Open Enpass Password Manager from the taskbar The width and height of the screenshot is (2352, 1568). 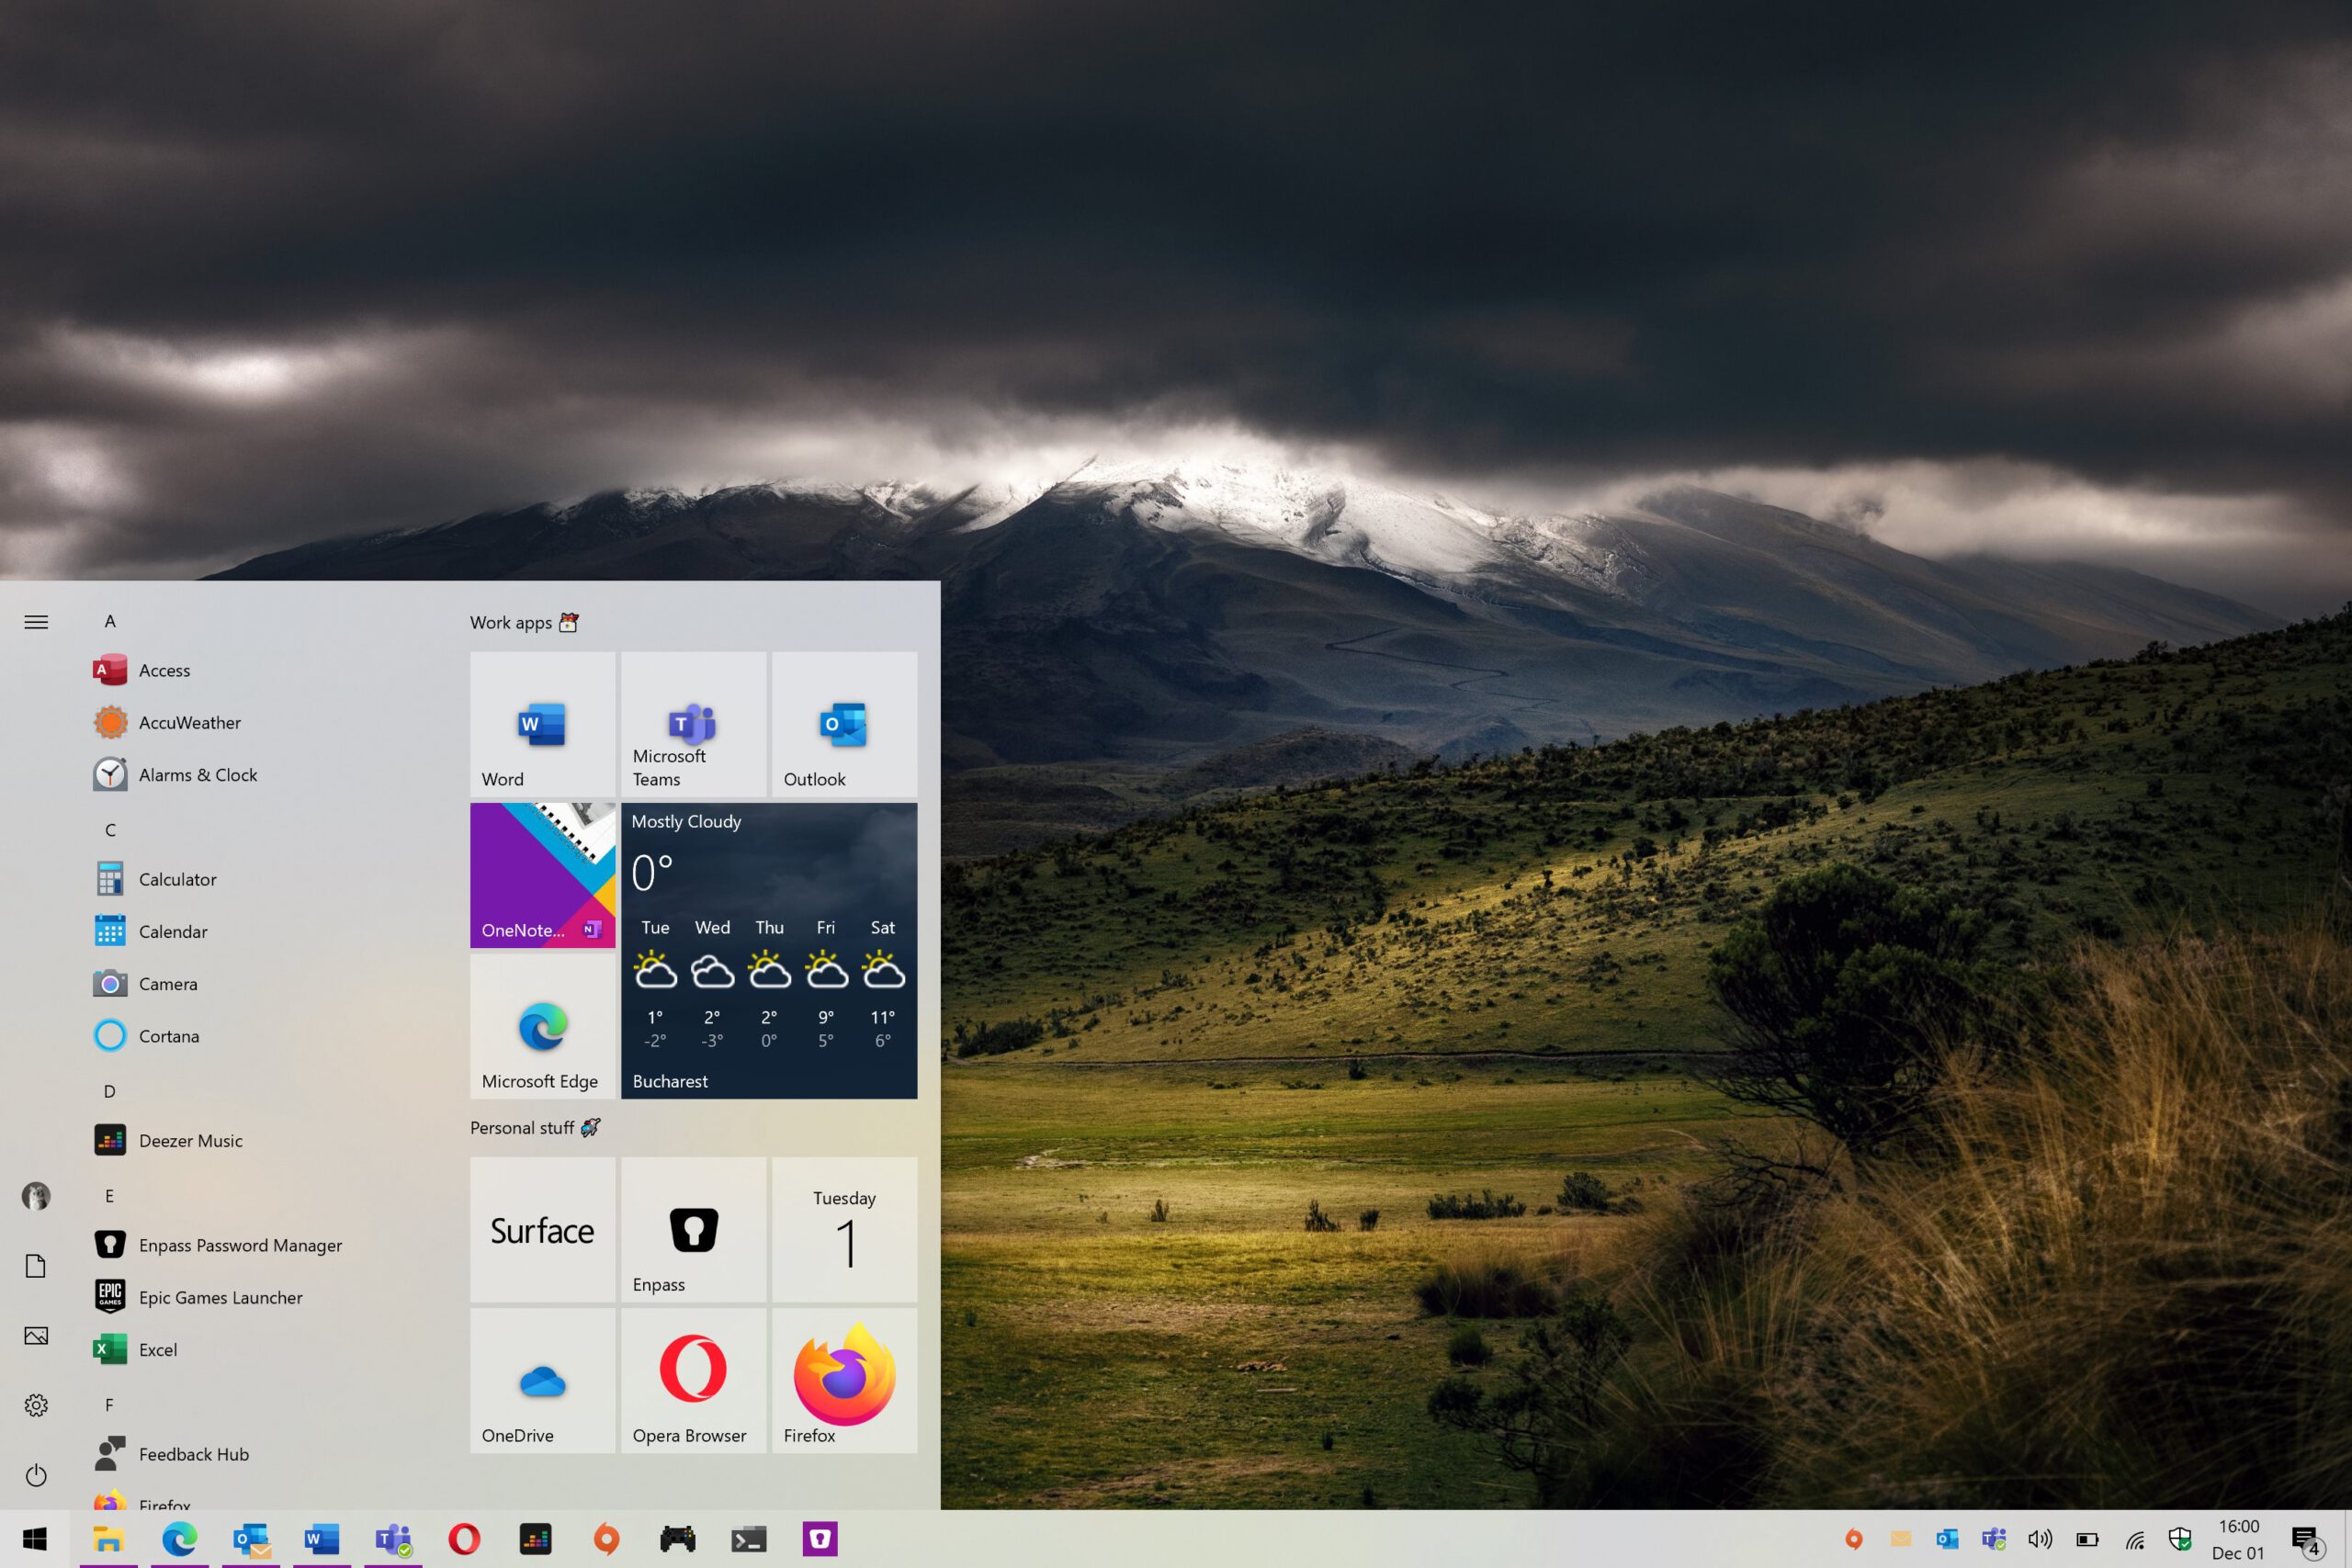819,1538
